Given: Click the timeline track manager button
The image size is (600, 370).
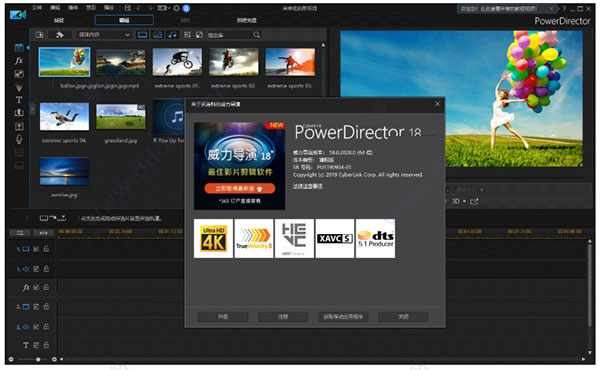Looking at the screenshot, I should point(20,232).
